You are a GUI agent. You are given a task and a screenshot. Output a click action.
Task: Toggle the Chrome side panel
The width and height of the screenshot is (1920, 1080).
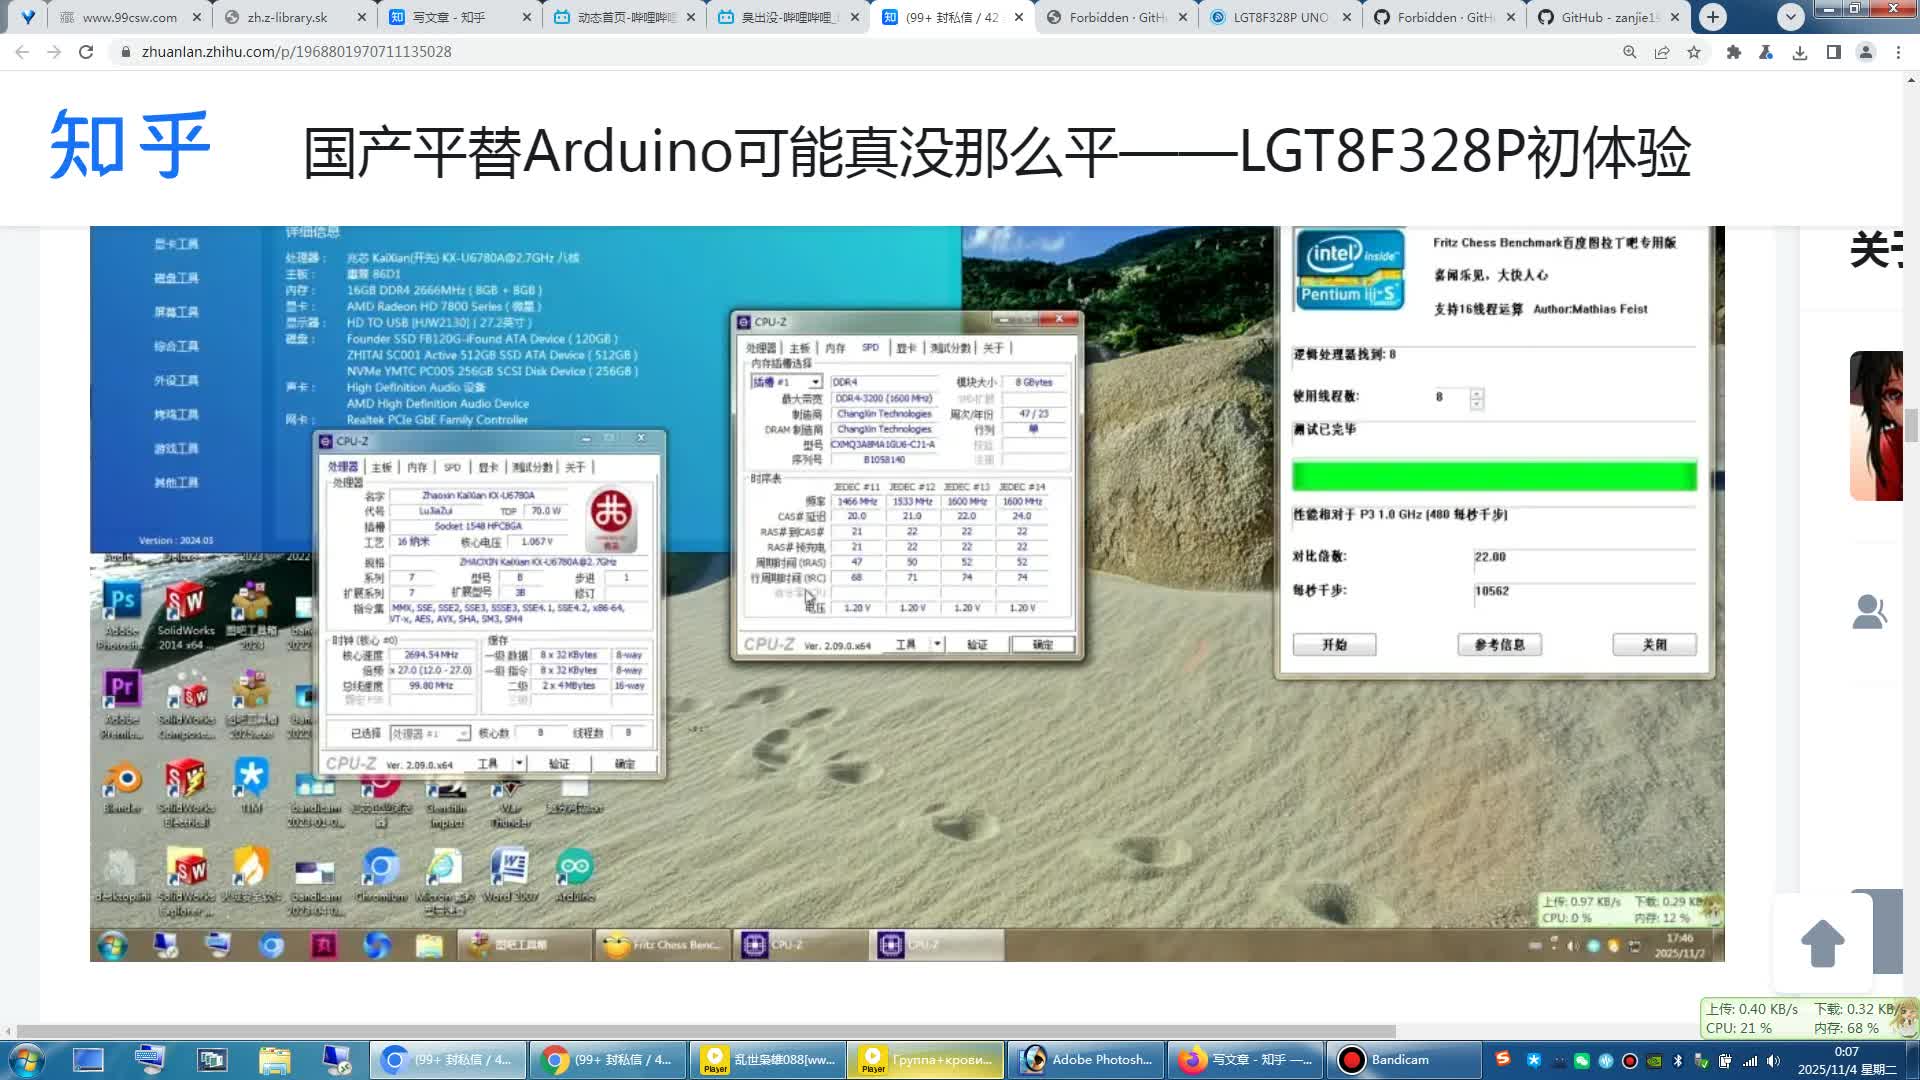1833,52
